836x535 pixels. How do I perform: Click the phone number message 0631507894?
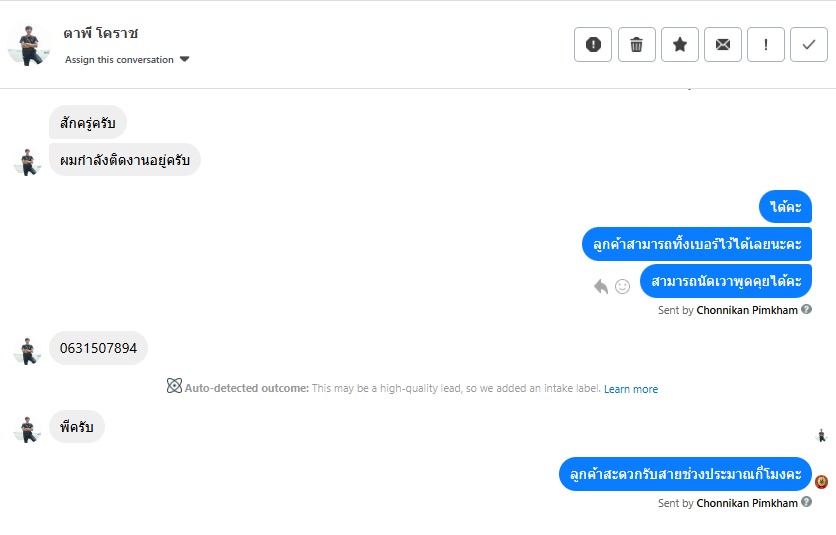coord(98,348)
